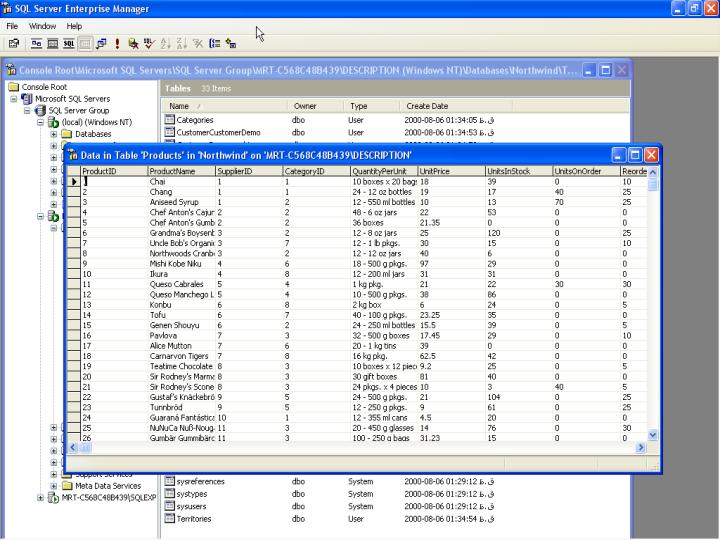The image size is (720, 540).
Task: Collapse the Microsoft SQL Servers tree node
Action: click(14, 99)
